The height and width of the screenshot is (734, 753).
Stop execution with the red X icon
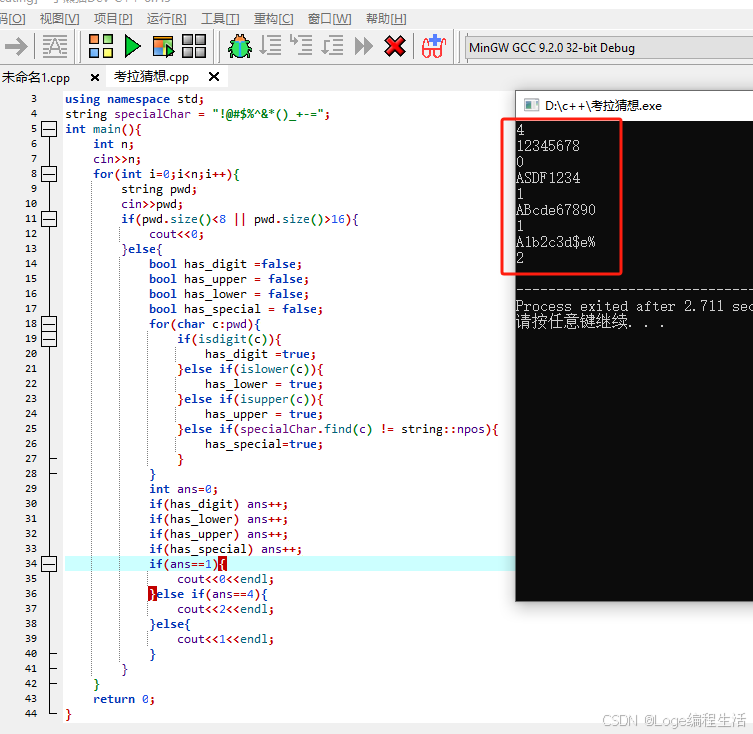coord(395,46)
